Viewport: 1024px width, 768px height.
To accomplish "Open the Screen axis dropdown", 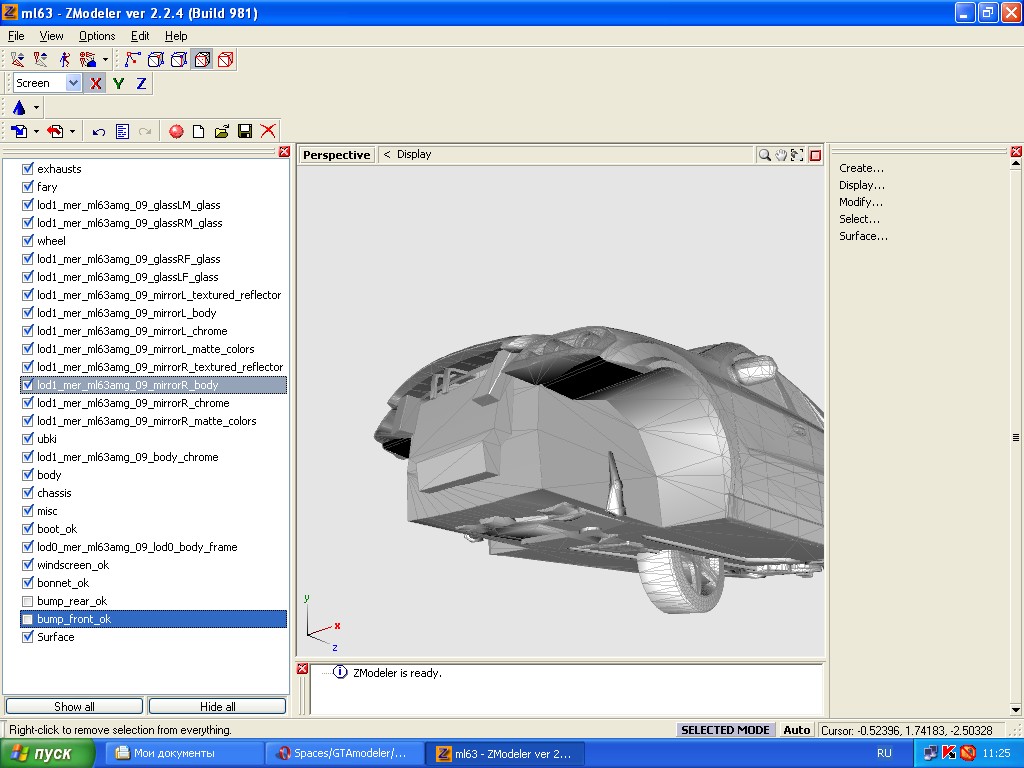I will point(73,84).
